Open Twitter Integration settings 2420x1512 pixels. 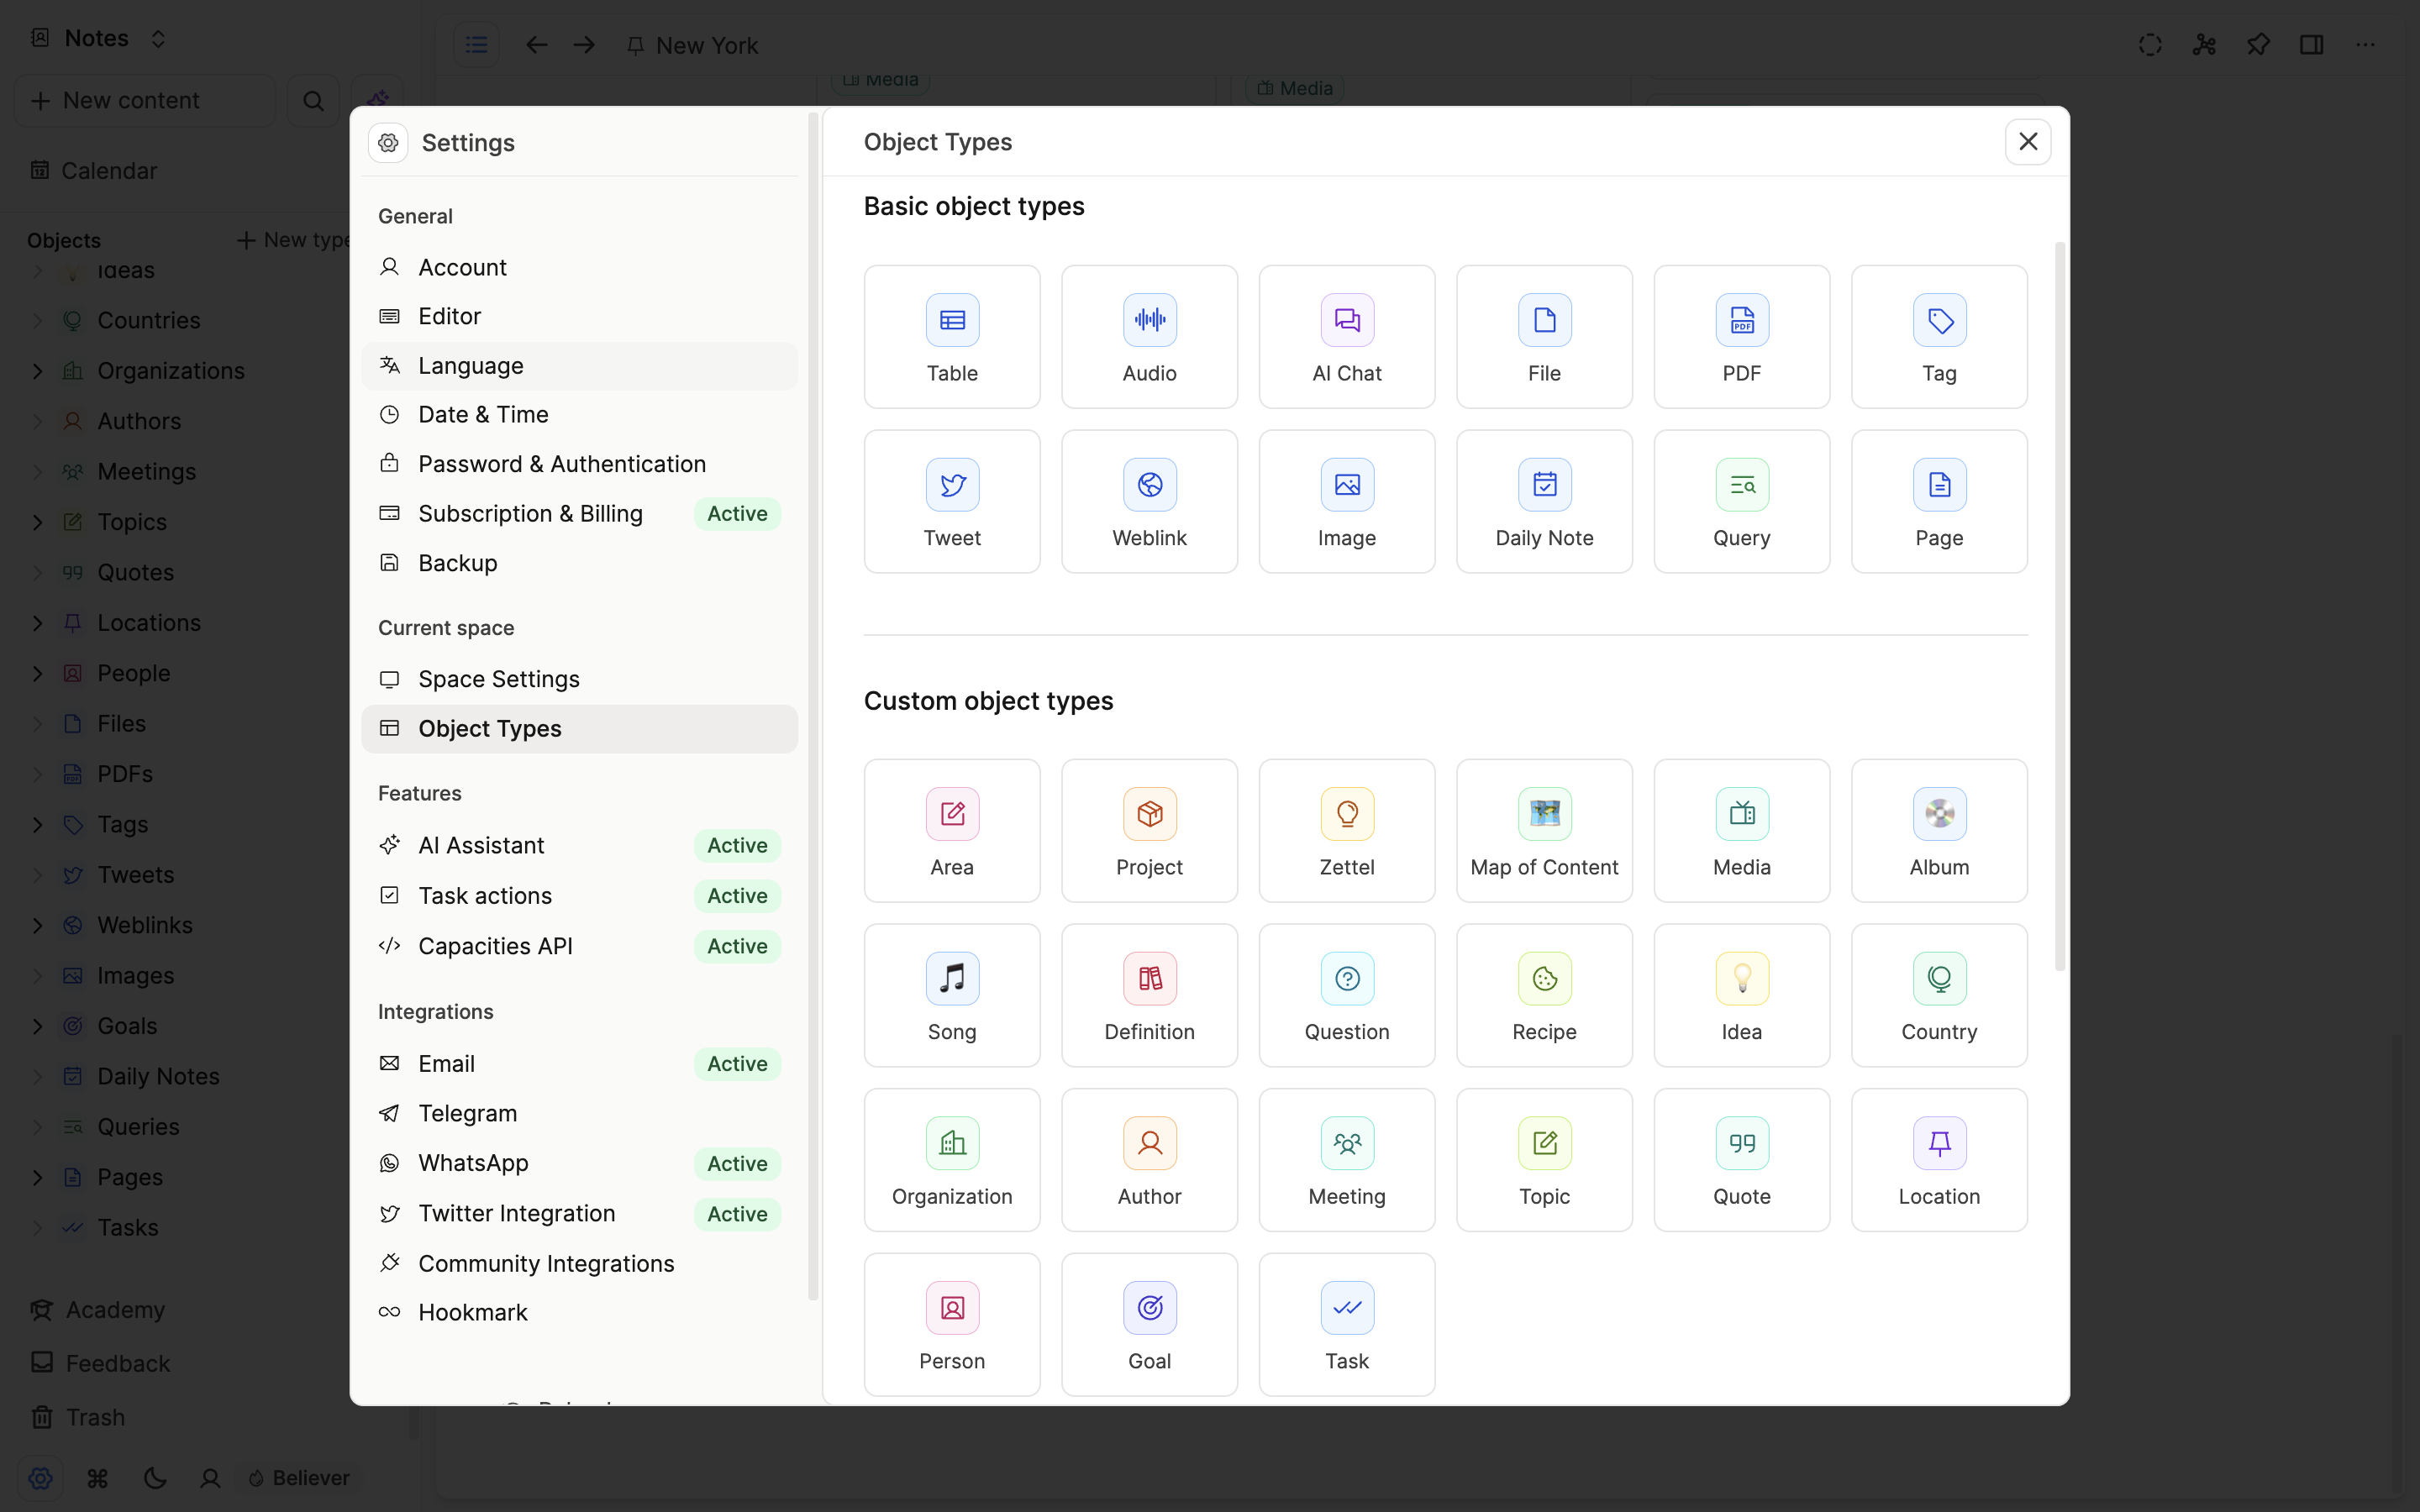point(579,1213)
